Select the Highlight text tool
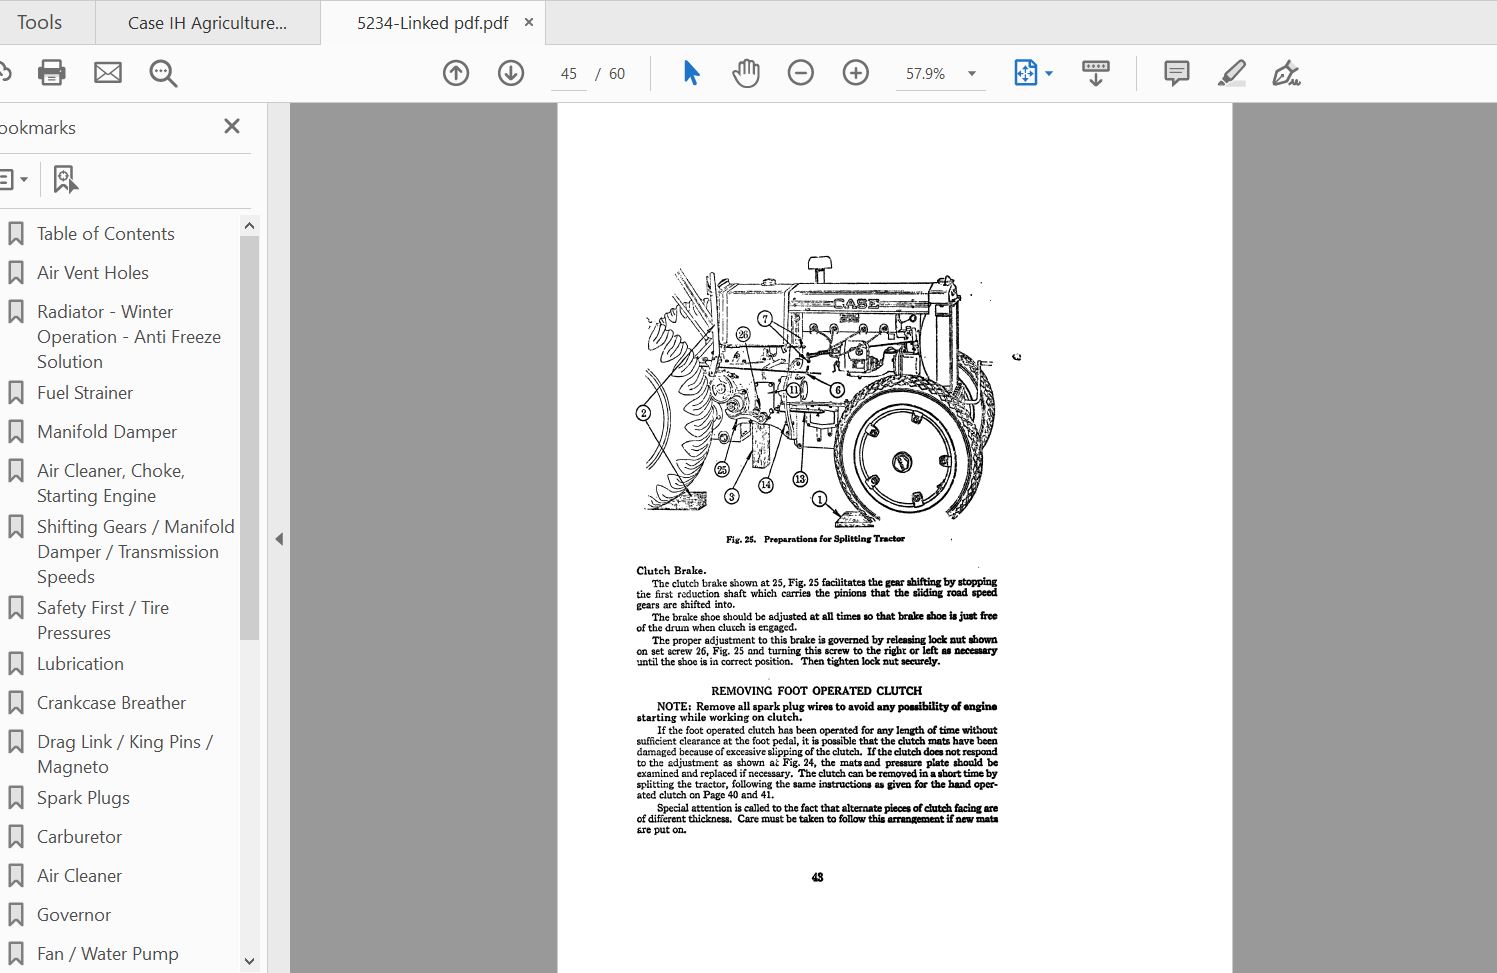 pyautogui.click(x=1232, y=73)
